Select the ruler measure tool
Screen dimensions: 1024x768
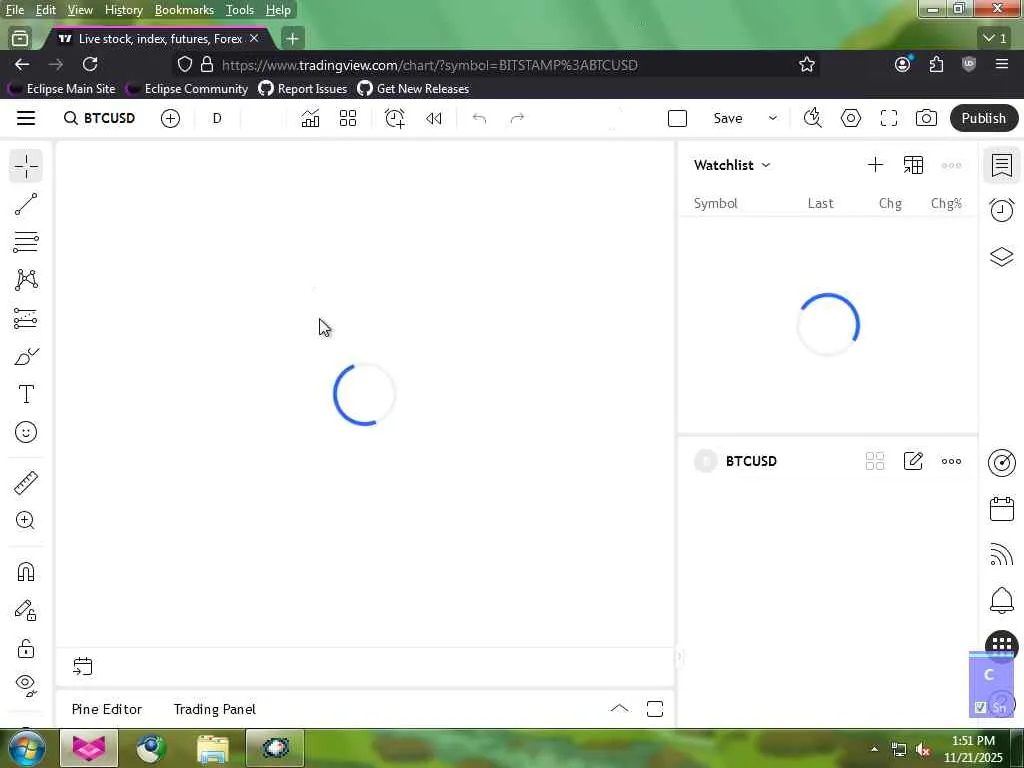(26, 483)
